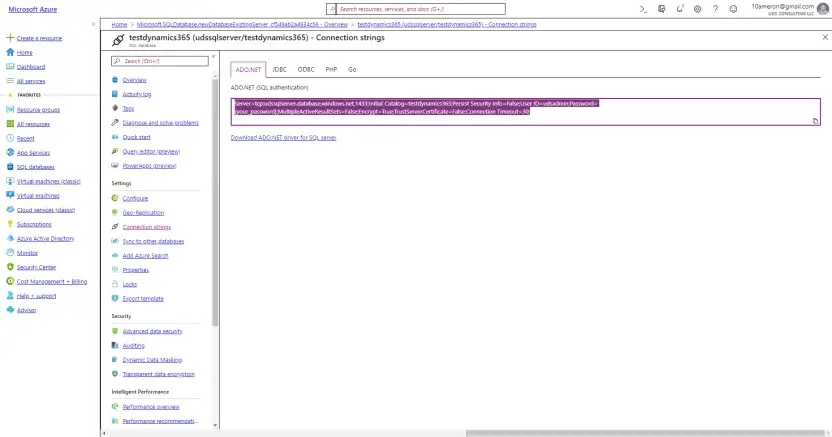
Task: Switch to the Go tab
Action: point(352,69)
